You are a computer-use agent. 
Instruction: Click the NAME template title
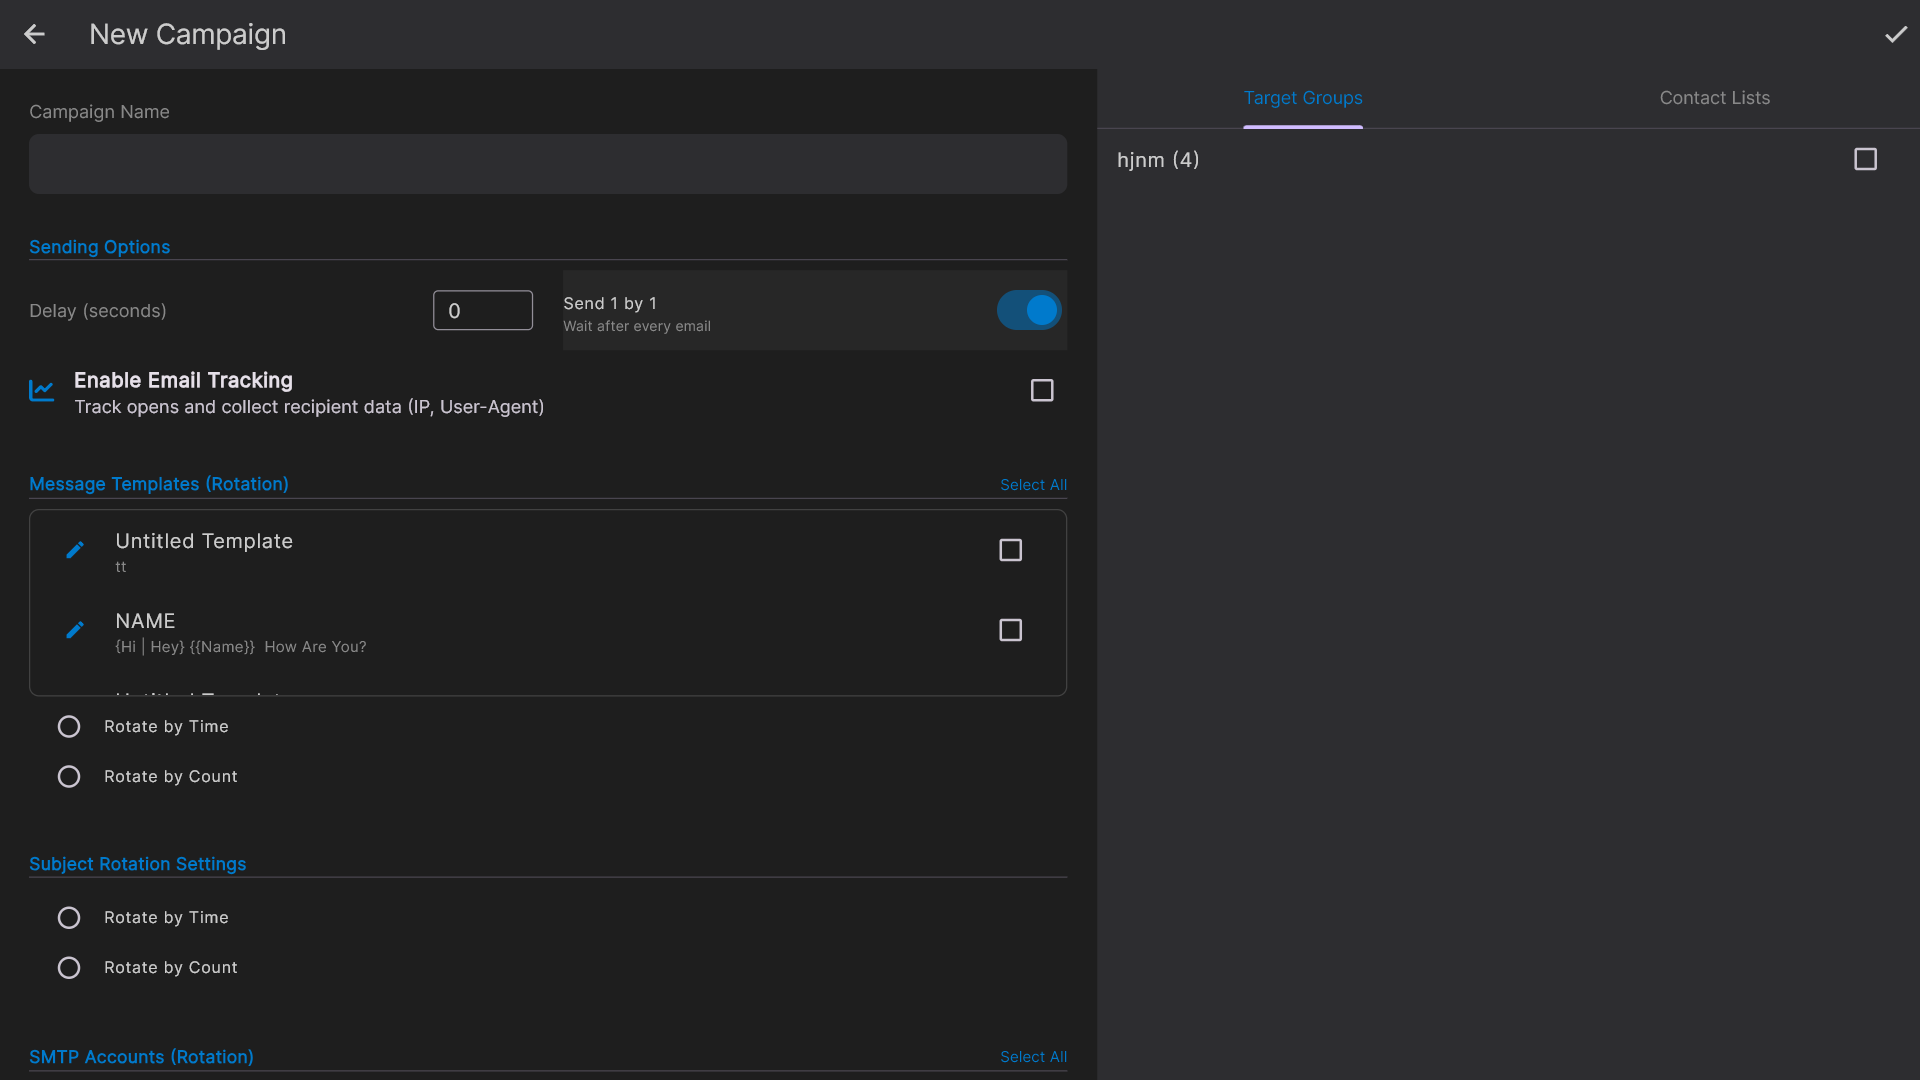(145, 621)
